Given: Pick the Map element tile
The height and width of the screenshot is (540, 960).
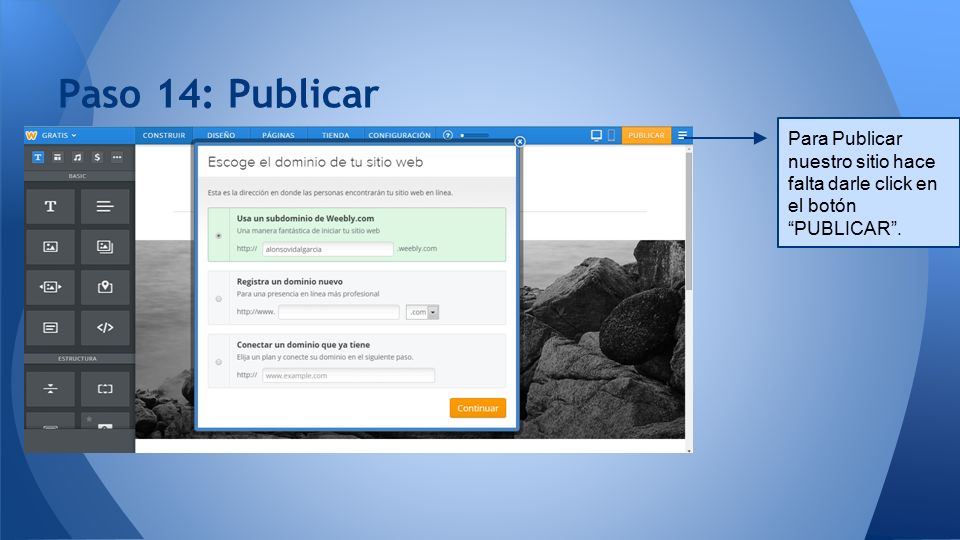Looking at the screenshot, I should coord(105,287).
